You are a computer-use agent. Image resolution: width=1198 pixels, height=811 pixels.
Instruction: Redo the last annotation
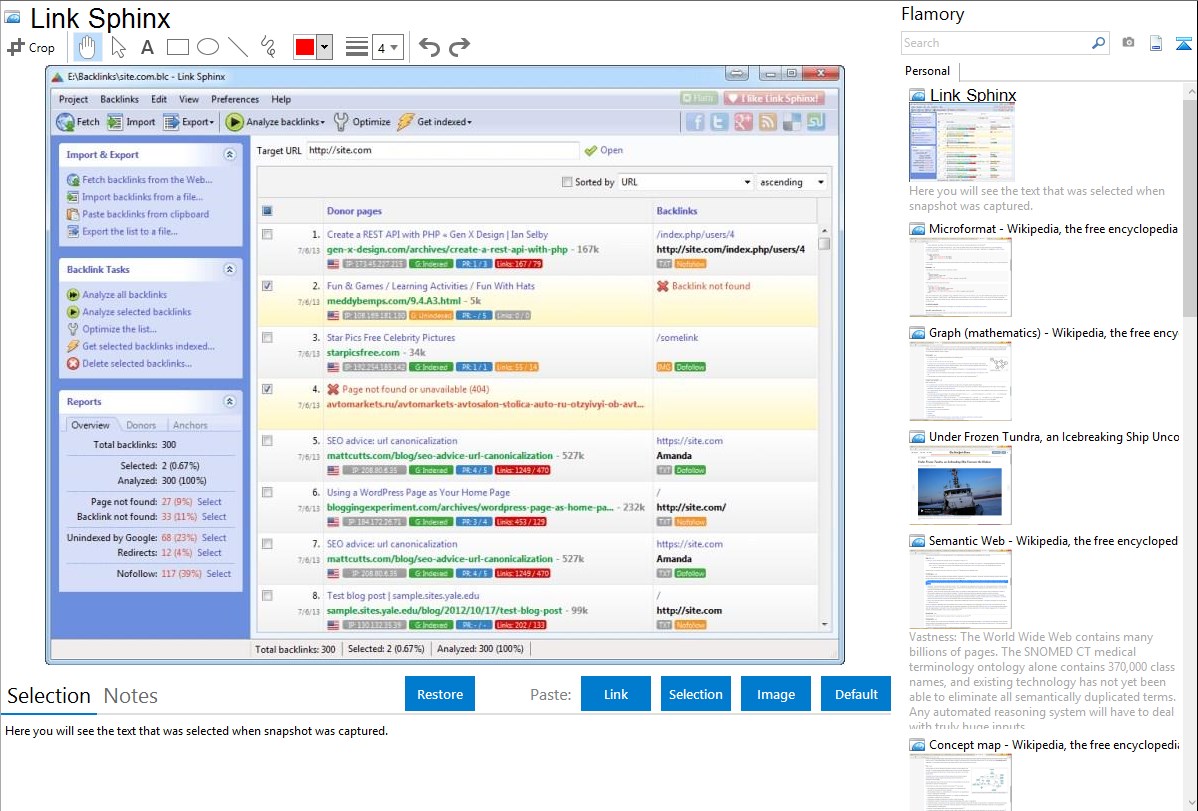coord(459,47)
